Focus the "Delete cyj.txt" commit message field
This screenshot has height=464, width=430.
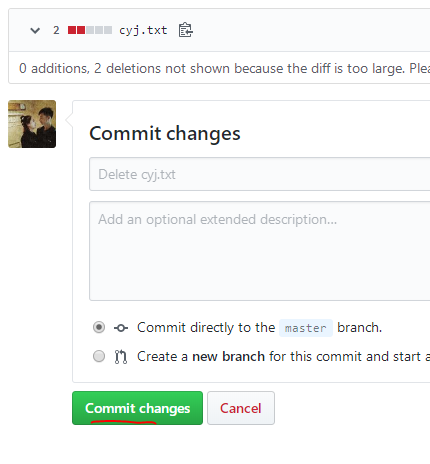[x=259, y=174]
